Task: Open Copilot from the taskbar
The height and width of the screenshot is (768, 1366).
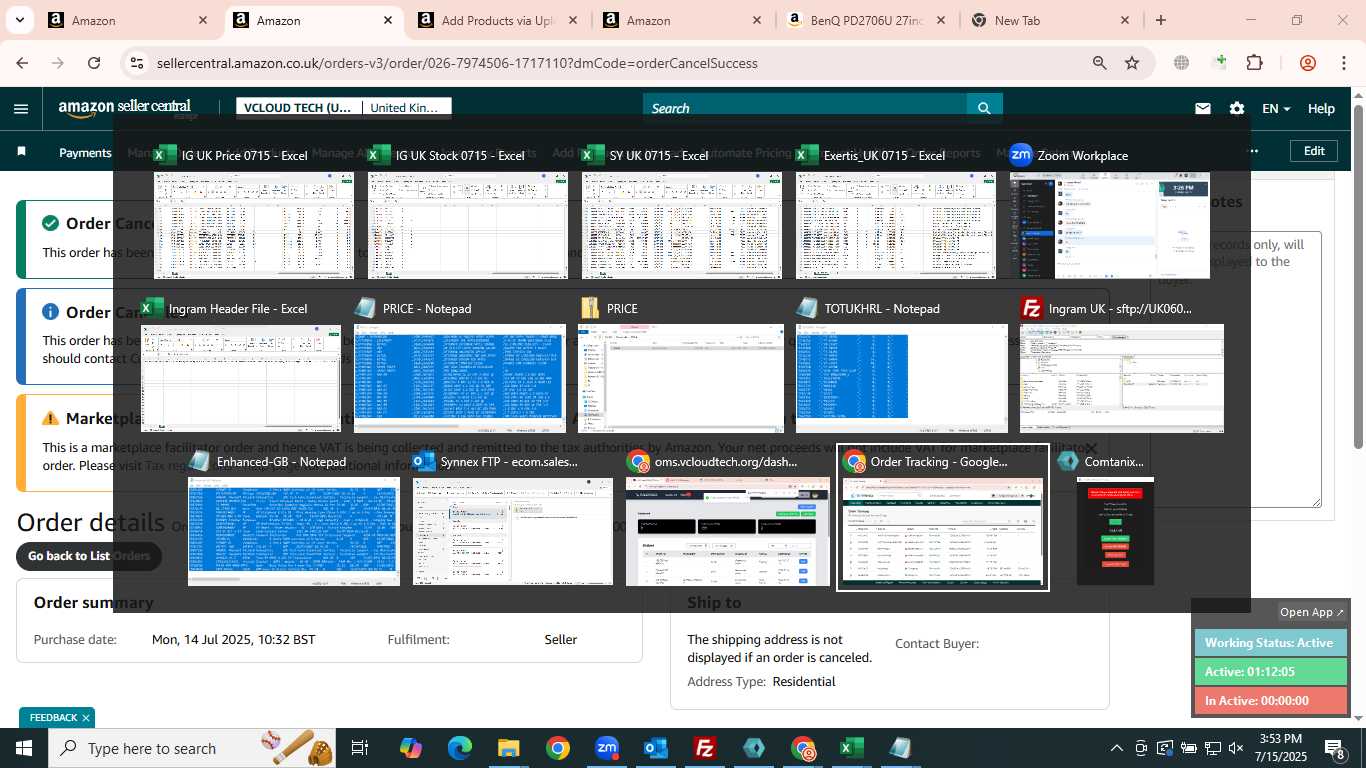Action: 410,748
